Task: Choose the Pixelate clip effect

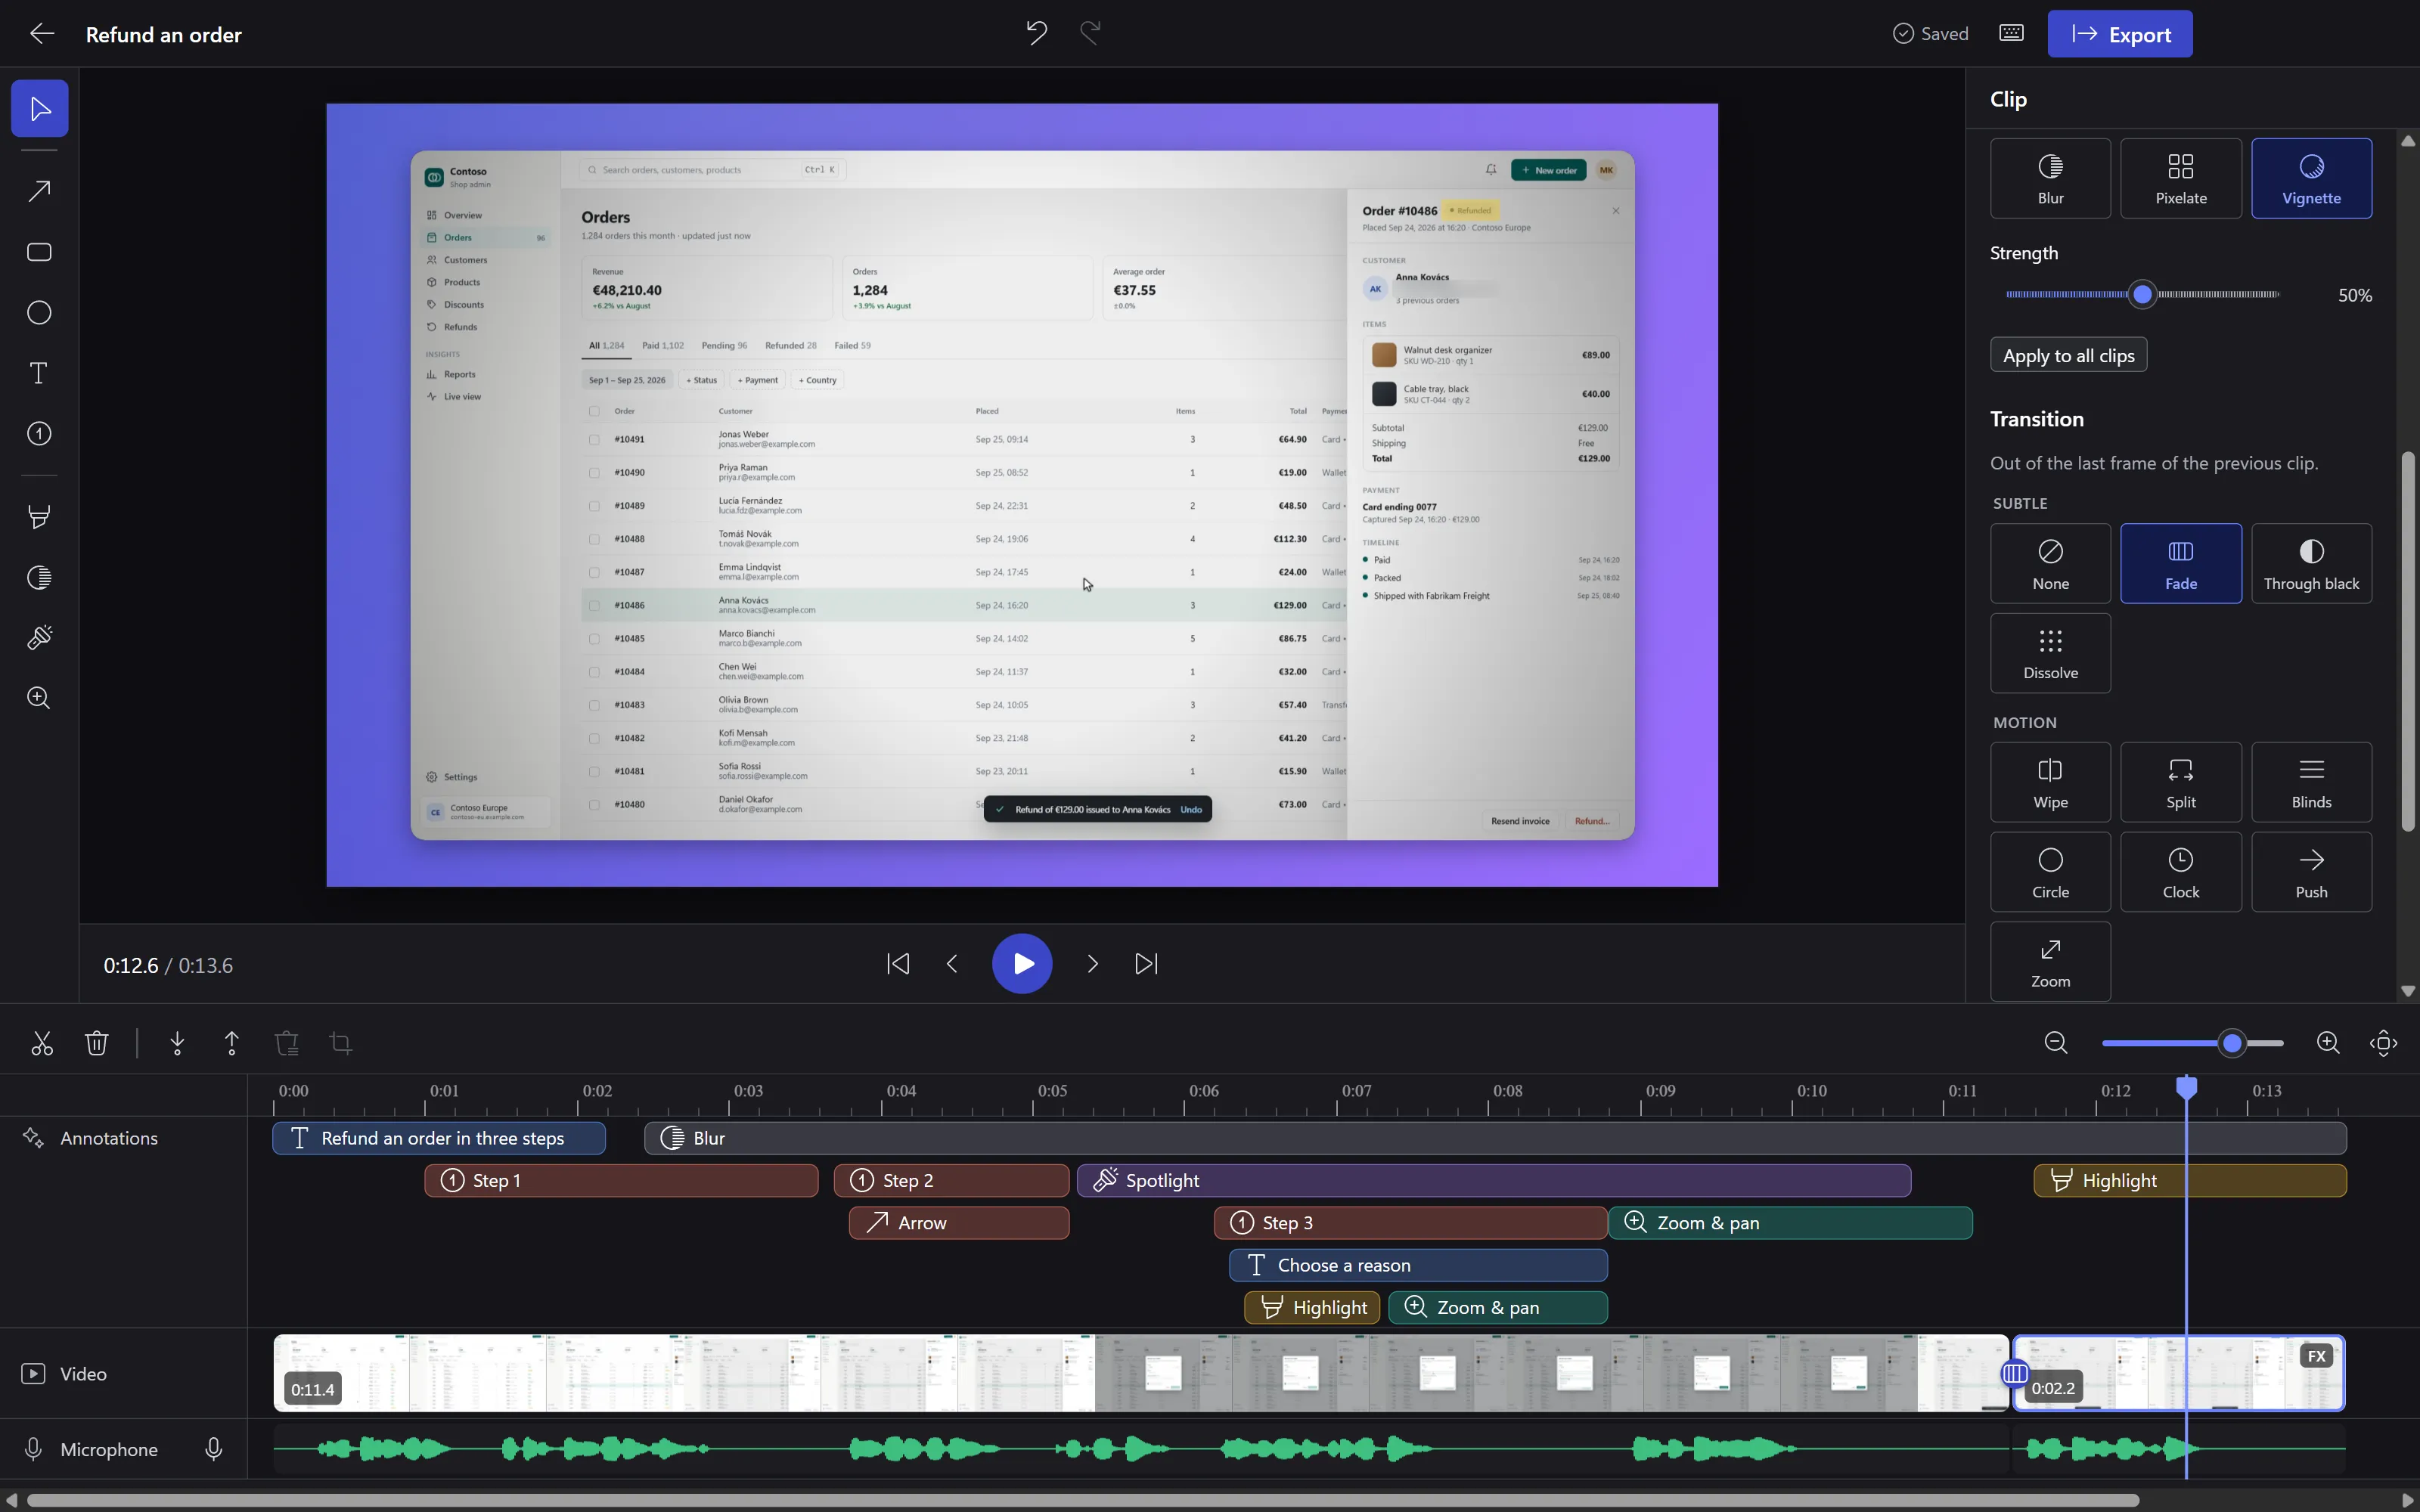Action: 2180,178
